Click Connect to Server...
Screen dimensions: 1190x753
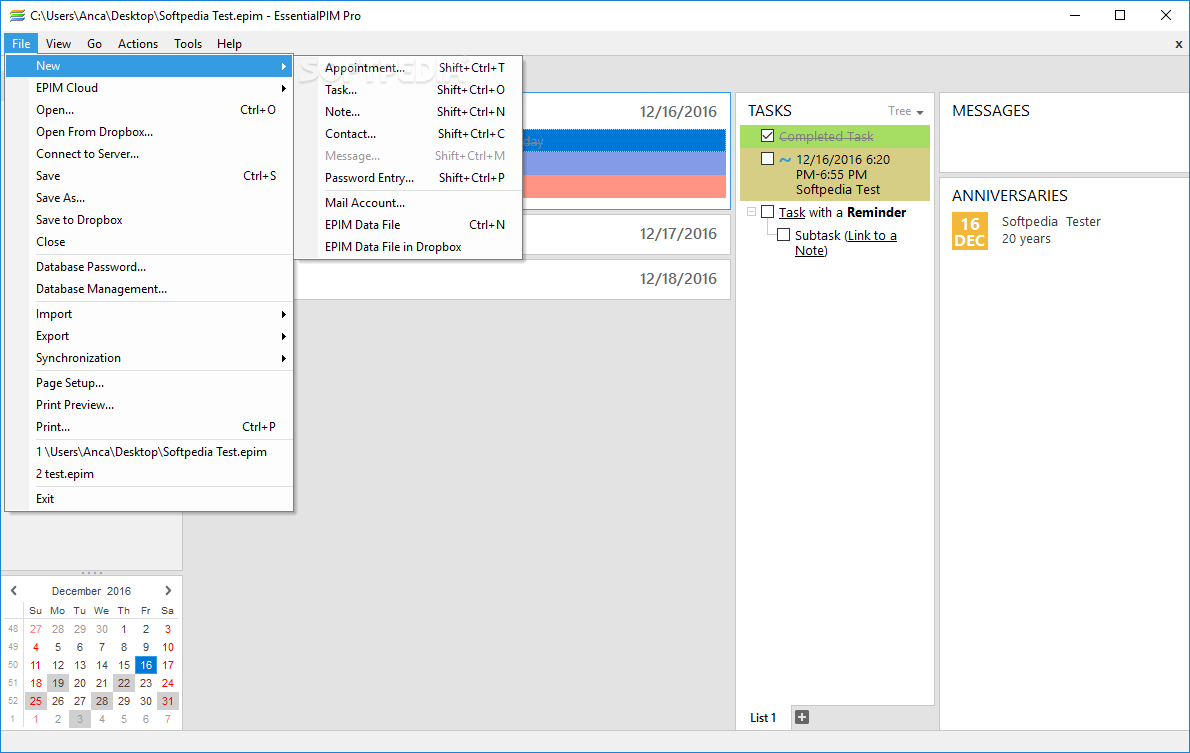point(150,154)
